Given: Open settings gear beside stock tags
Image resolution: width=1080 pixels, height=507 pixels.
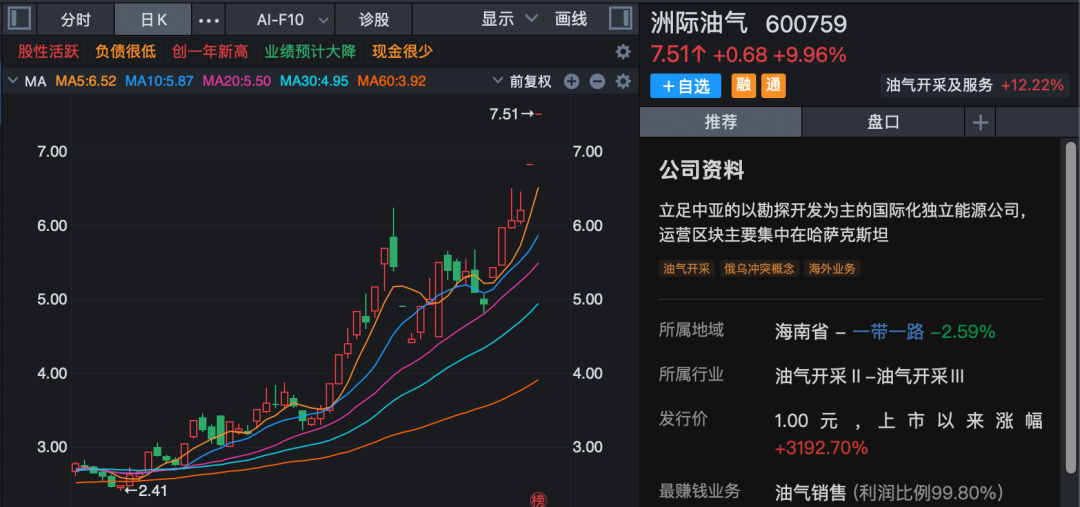Looking at the screenshot, I should click(x=623, y=52).
